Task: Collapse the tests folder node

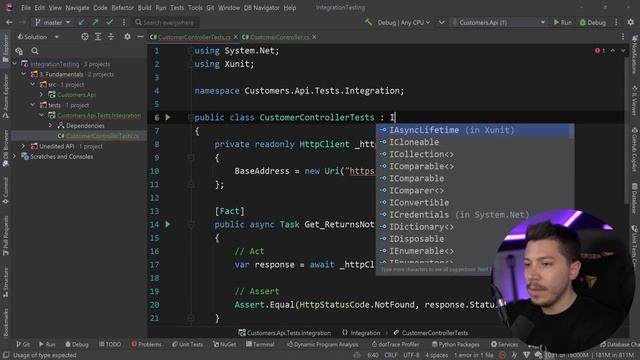Action: tap(33, 105)
